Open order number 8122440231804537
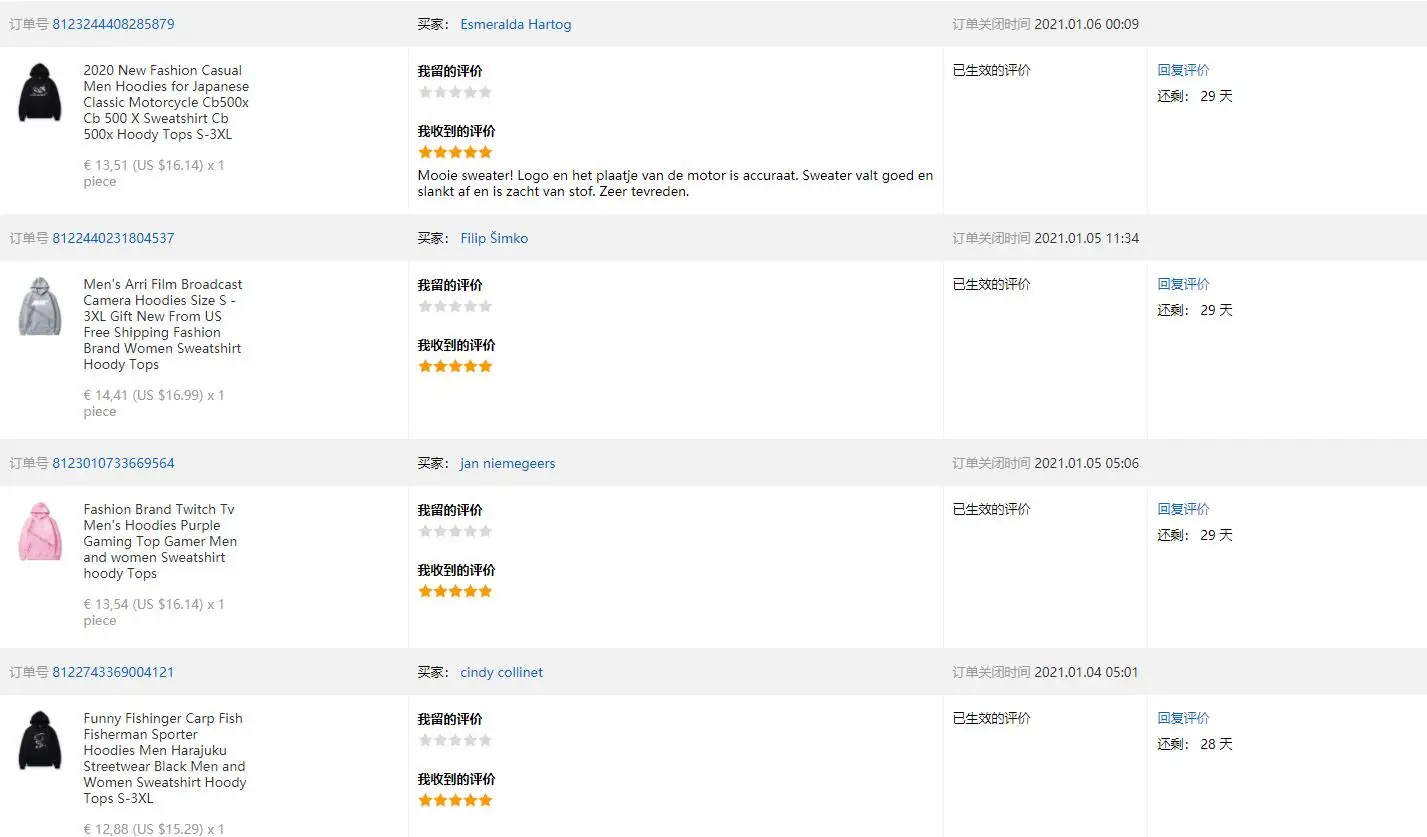Image resolution: width=1427 pixels, height=837 pixels. pyautogui.click(x=113, y=238)
